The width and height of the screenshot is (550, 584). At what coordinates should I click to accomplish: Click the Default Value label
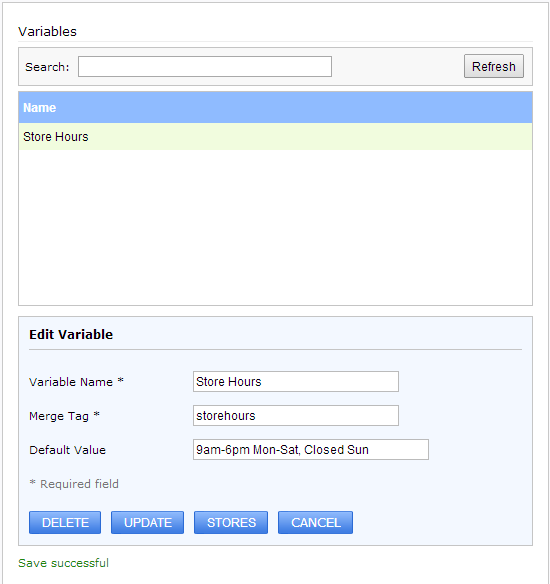tap(68, 450)
